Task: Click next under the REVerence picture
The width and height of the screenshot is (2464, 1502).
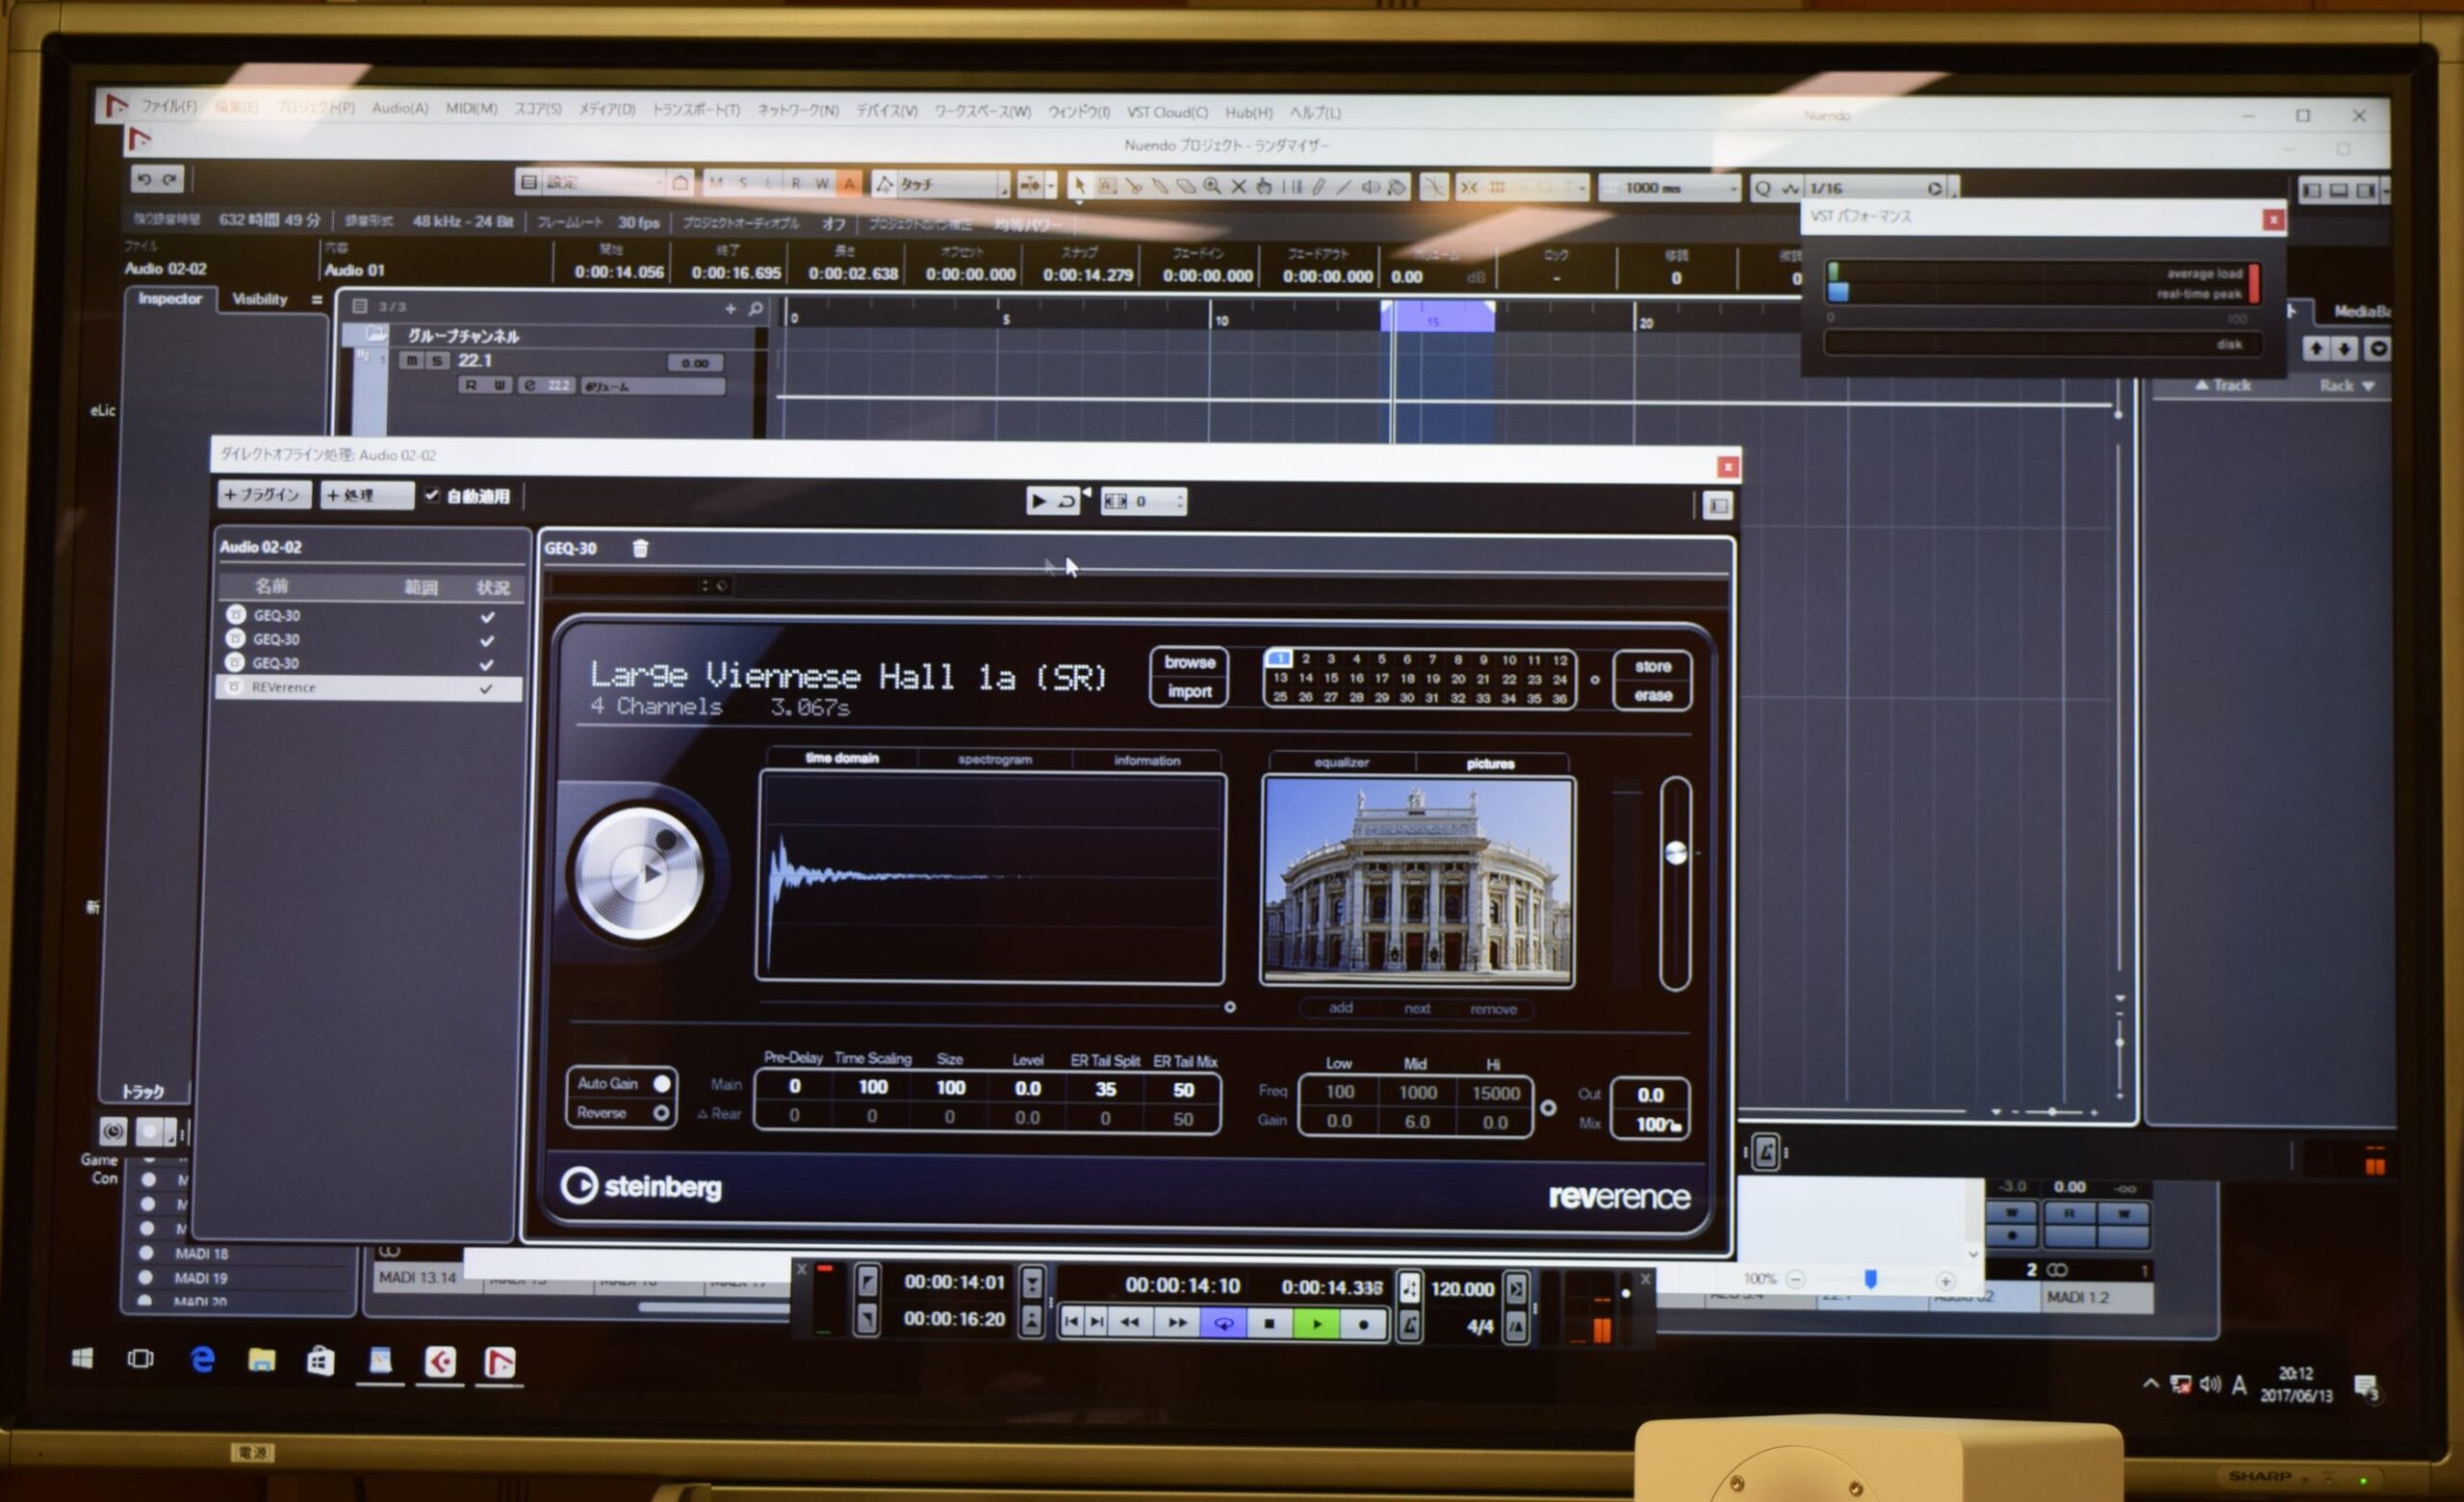Action: tap(1416, 1008)
